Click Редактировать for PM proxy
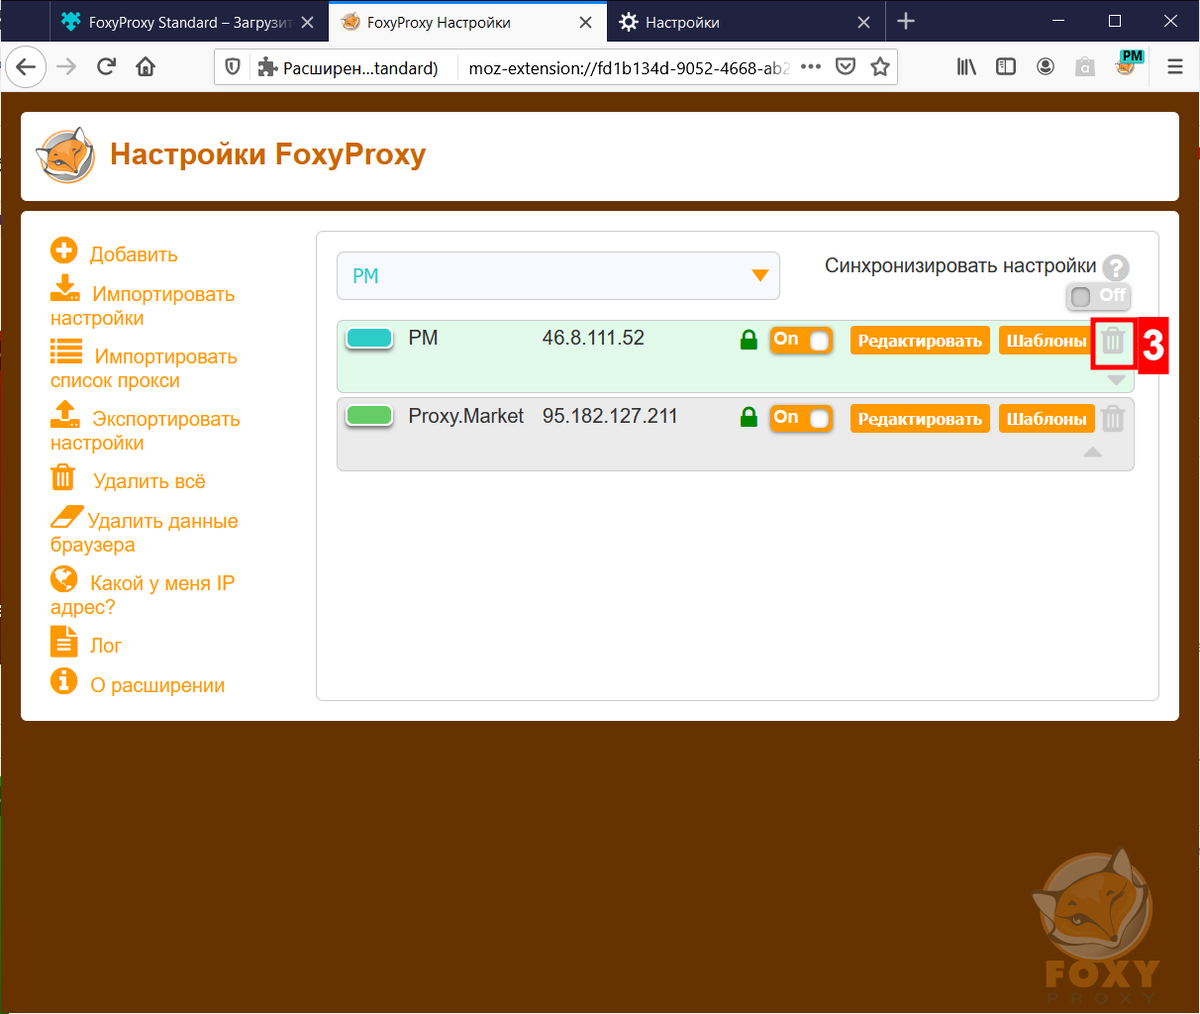This screenshot has width=1200, height=1014. tap(920, 341)
